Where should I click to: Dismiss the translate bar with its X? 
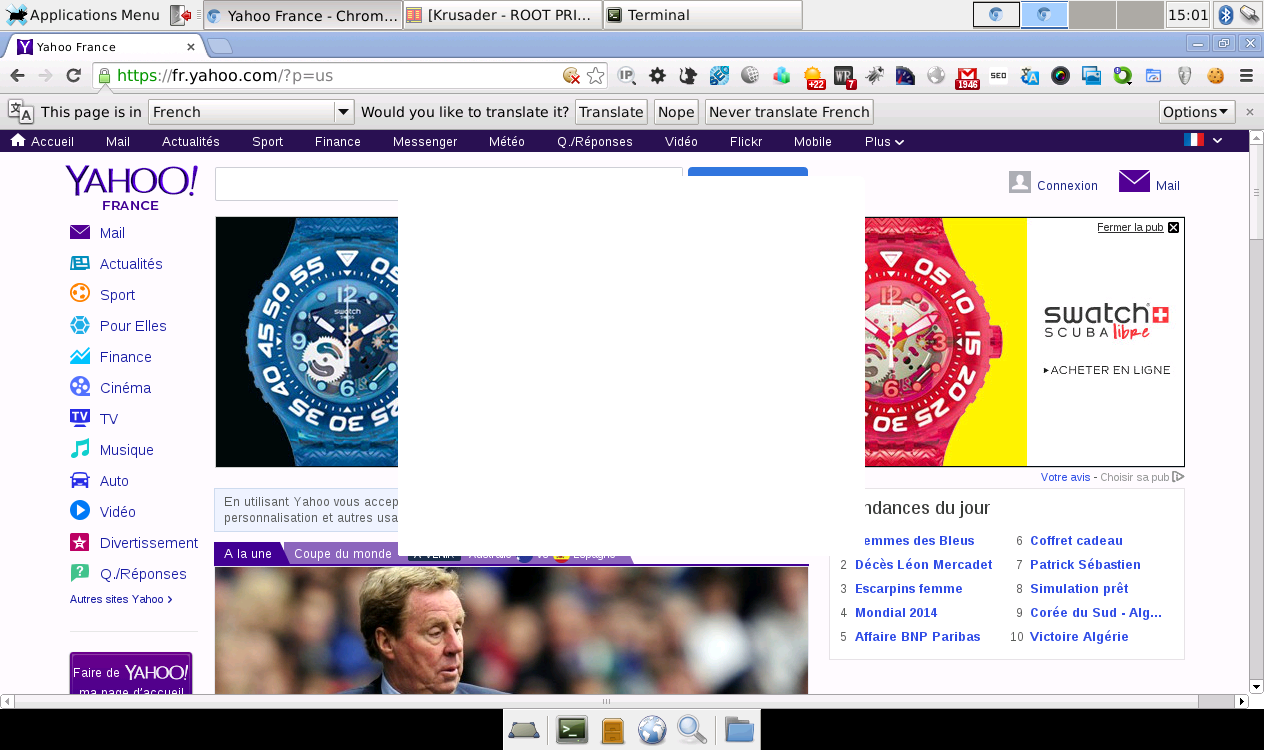click(1249, 112)
